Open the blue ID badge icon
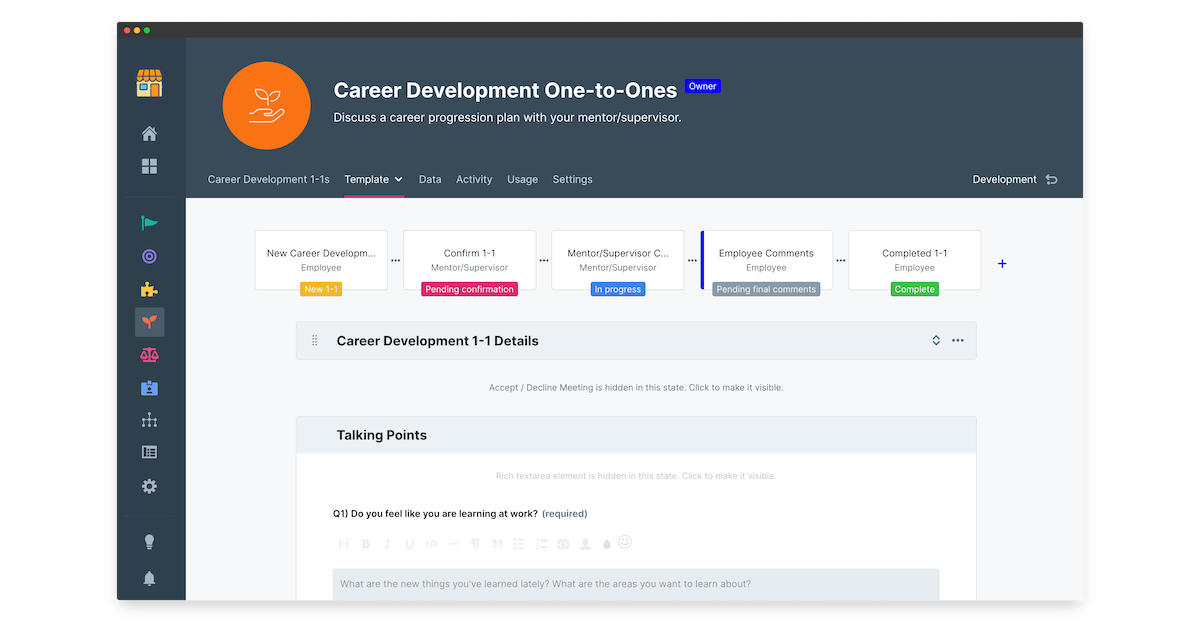Viewport: 1200px width, 622px height. pyautogui.click(x=149, y=387)
